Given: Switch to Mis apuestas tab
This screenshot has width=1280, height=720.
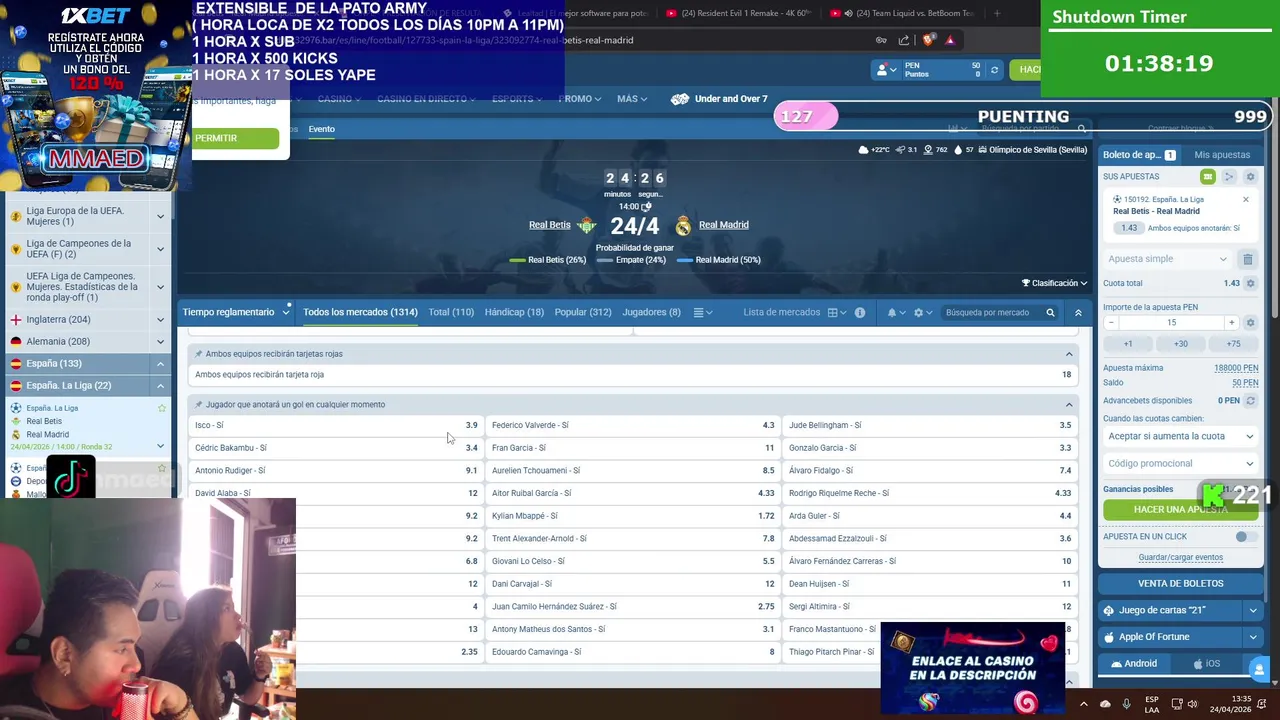Looking at the screenshot, I should (1222, 155).
